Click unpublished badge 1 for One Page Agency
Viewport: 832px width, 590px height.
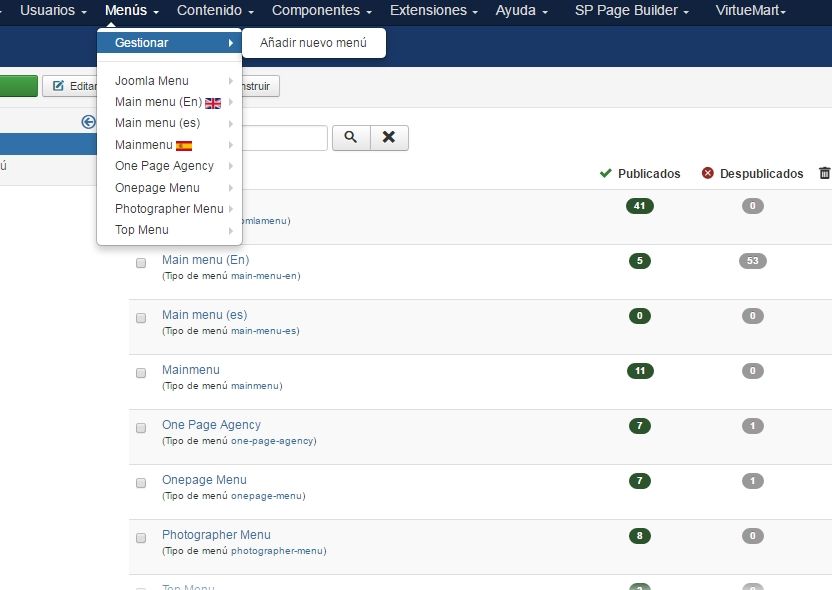tap(752, 426)
